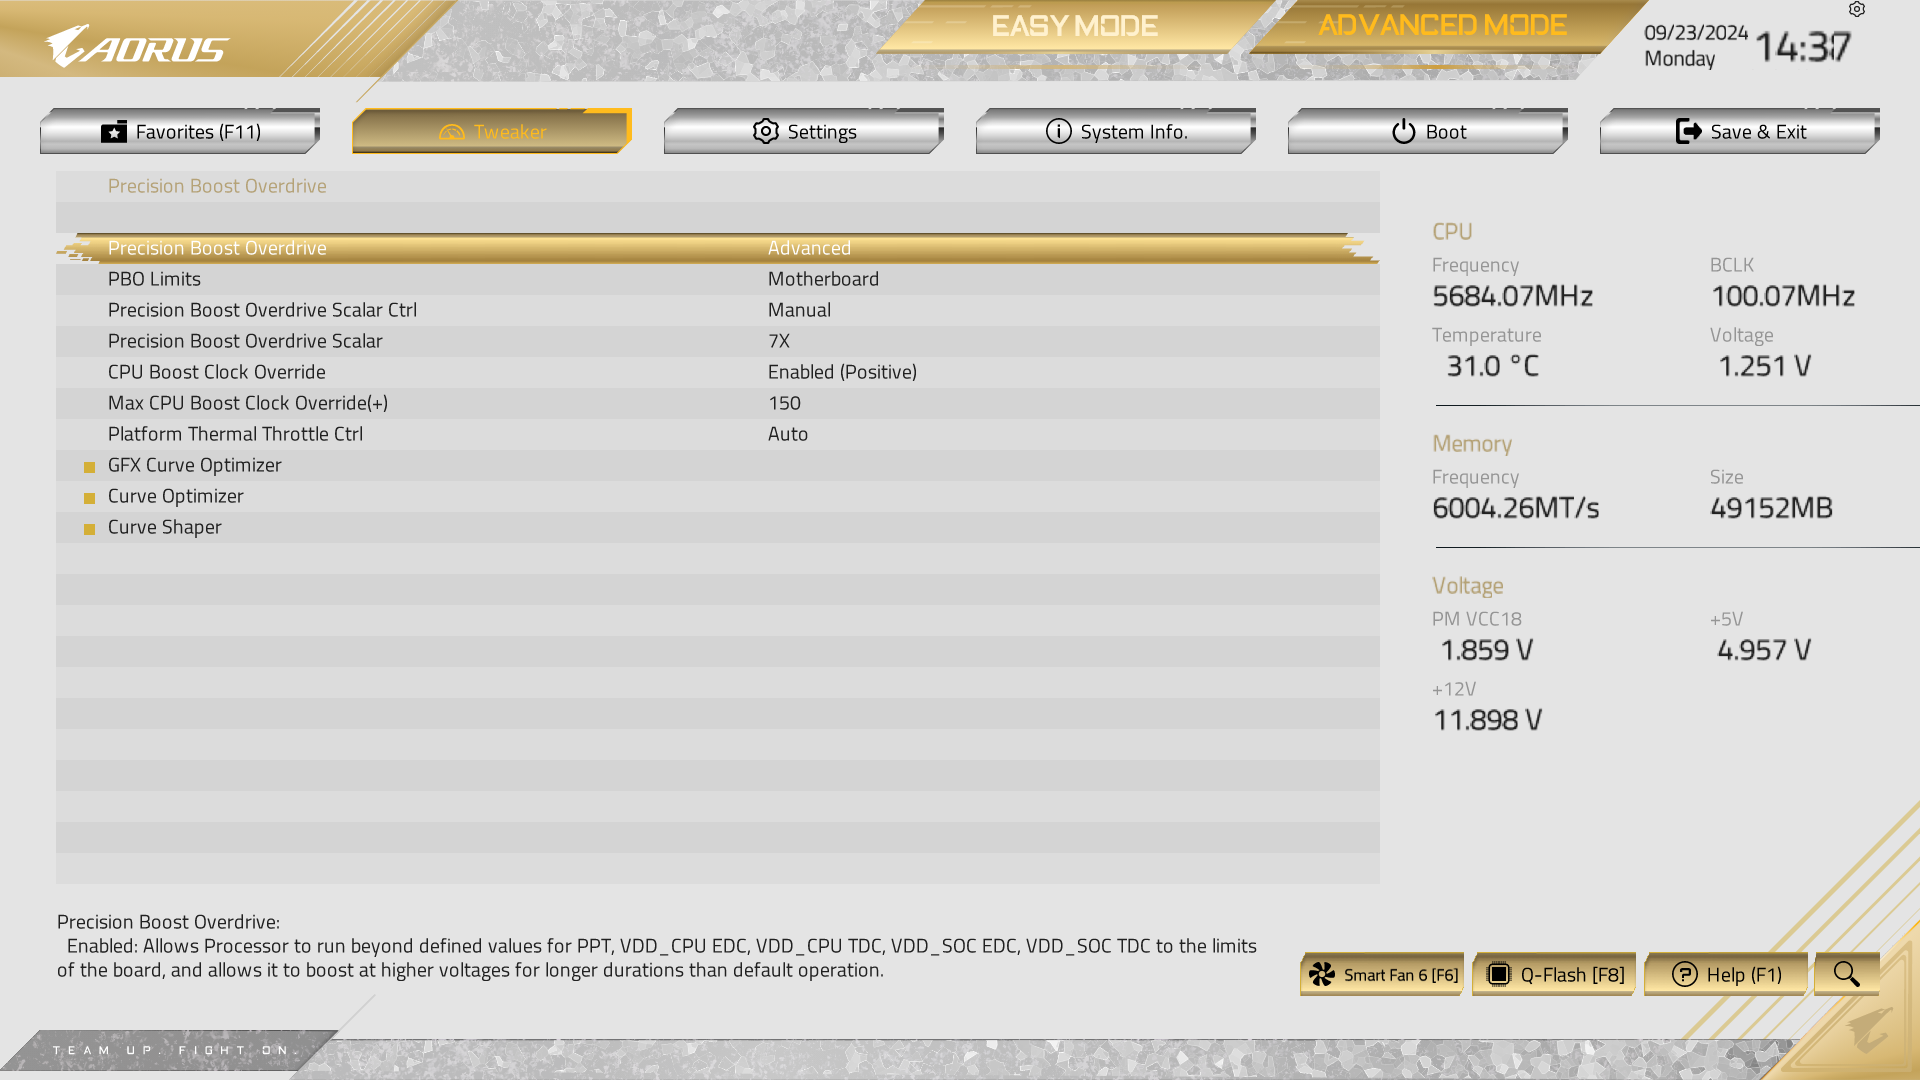Viewport: 1920px width, 1080px height.
Task: Change Platform Thermal Throttle Ctrl Auto value
Action: [788, 434]
